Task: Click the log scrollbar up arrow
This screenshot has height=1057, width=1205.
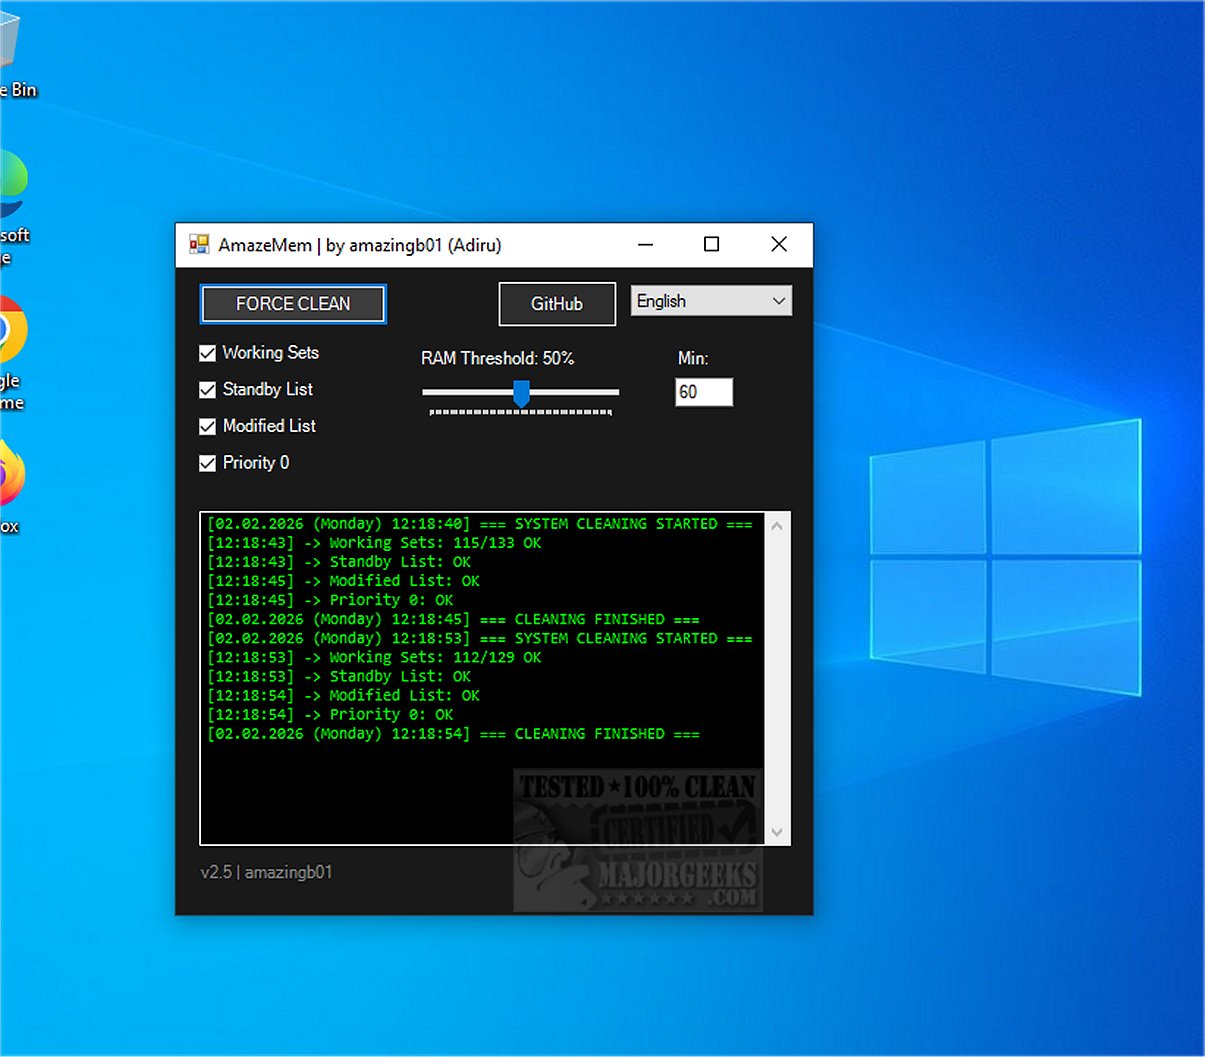Action: (777, 526)
